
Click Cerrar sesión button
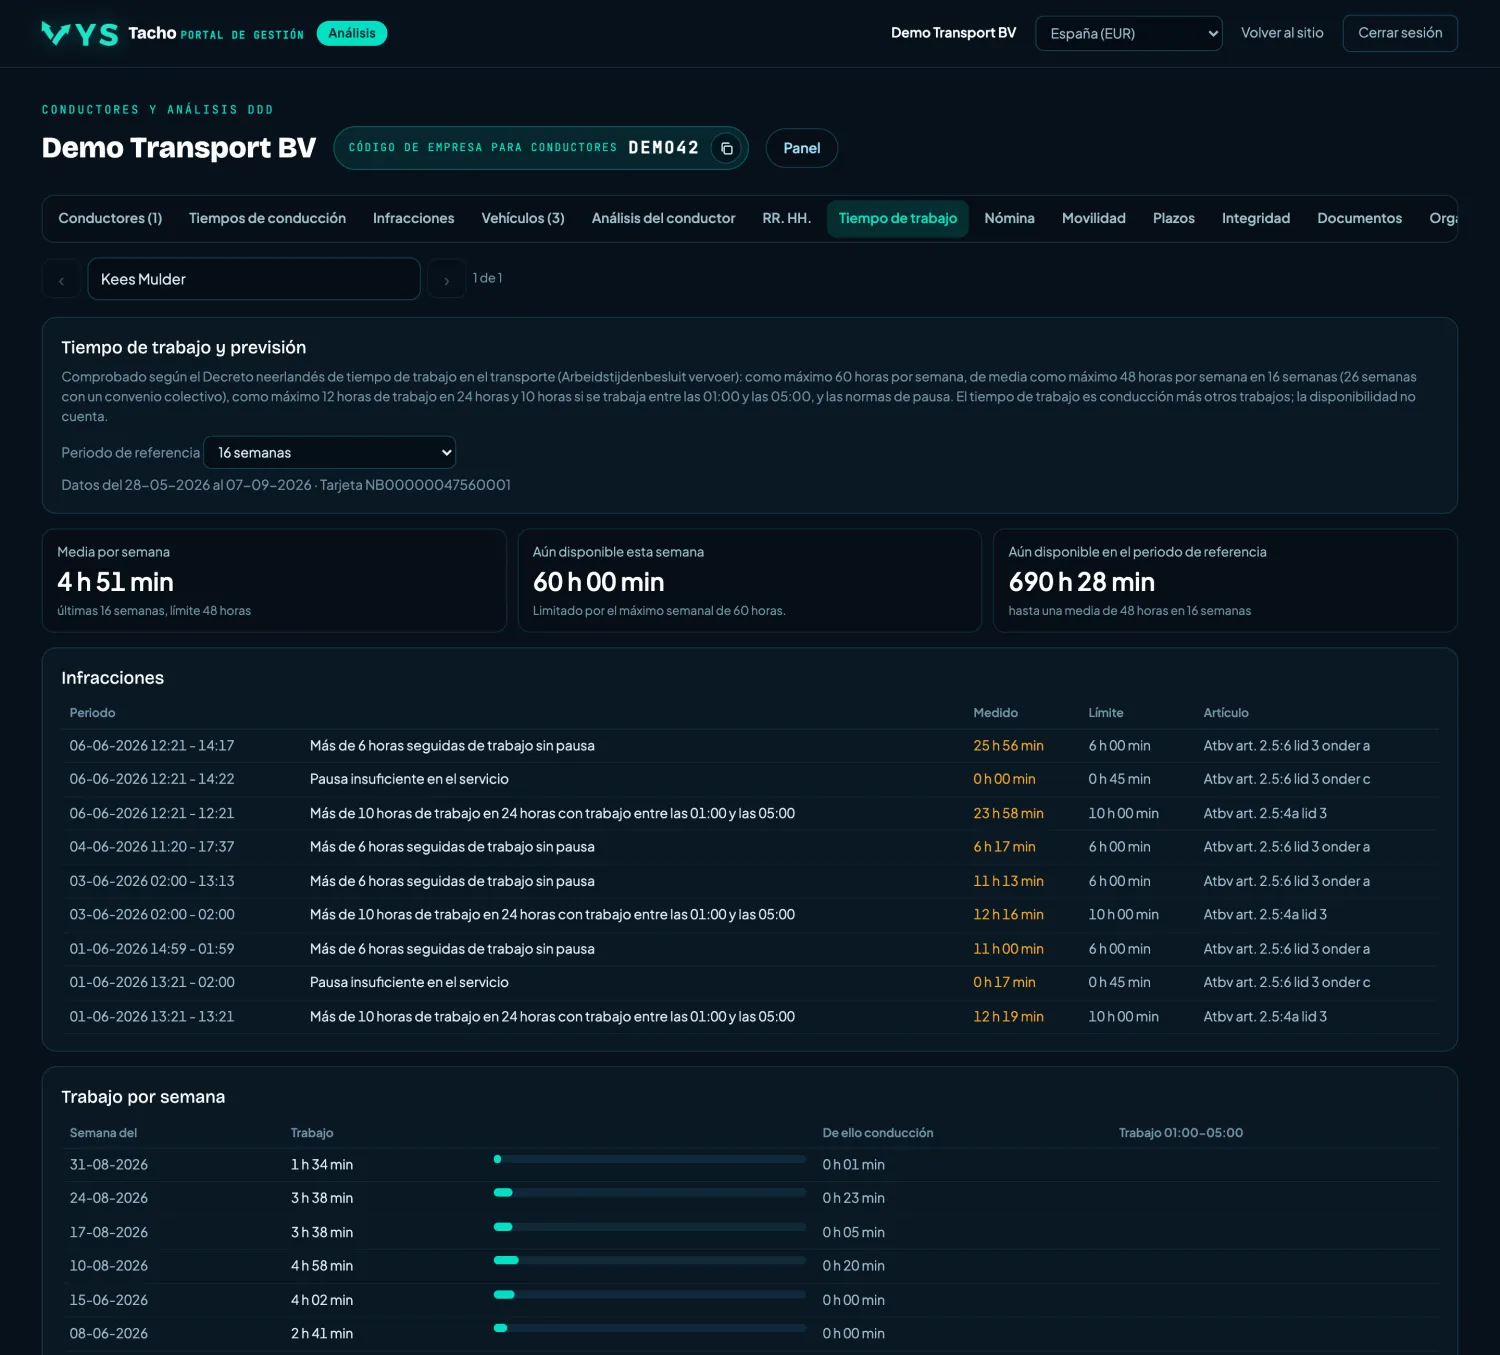(1400, 33)
